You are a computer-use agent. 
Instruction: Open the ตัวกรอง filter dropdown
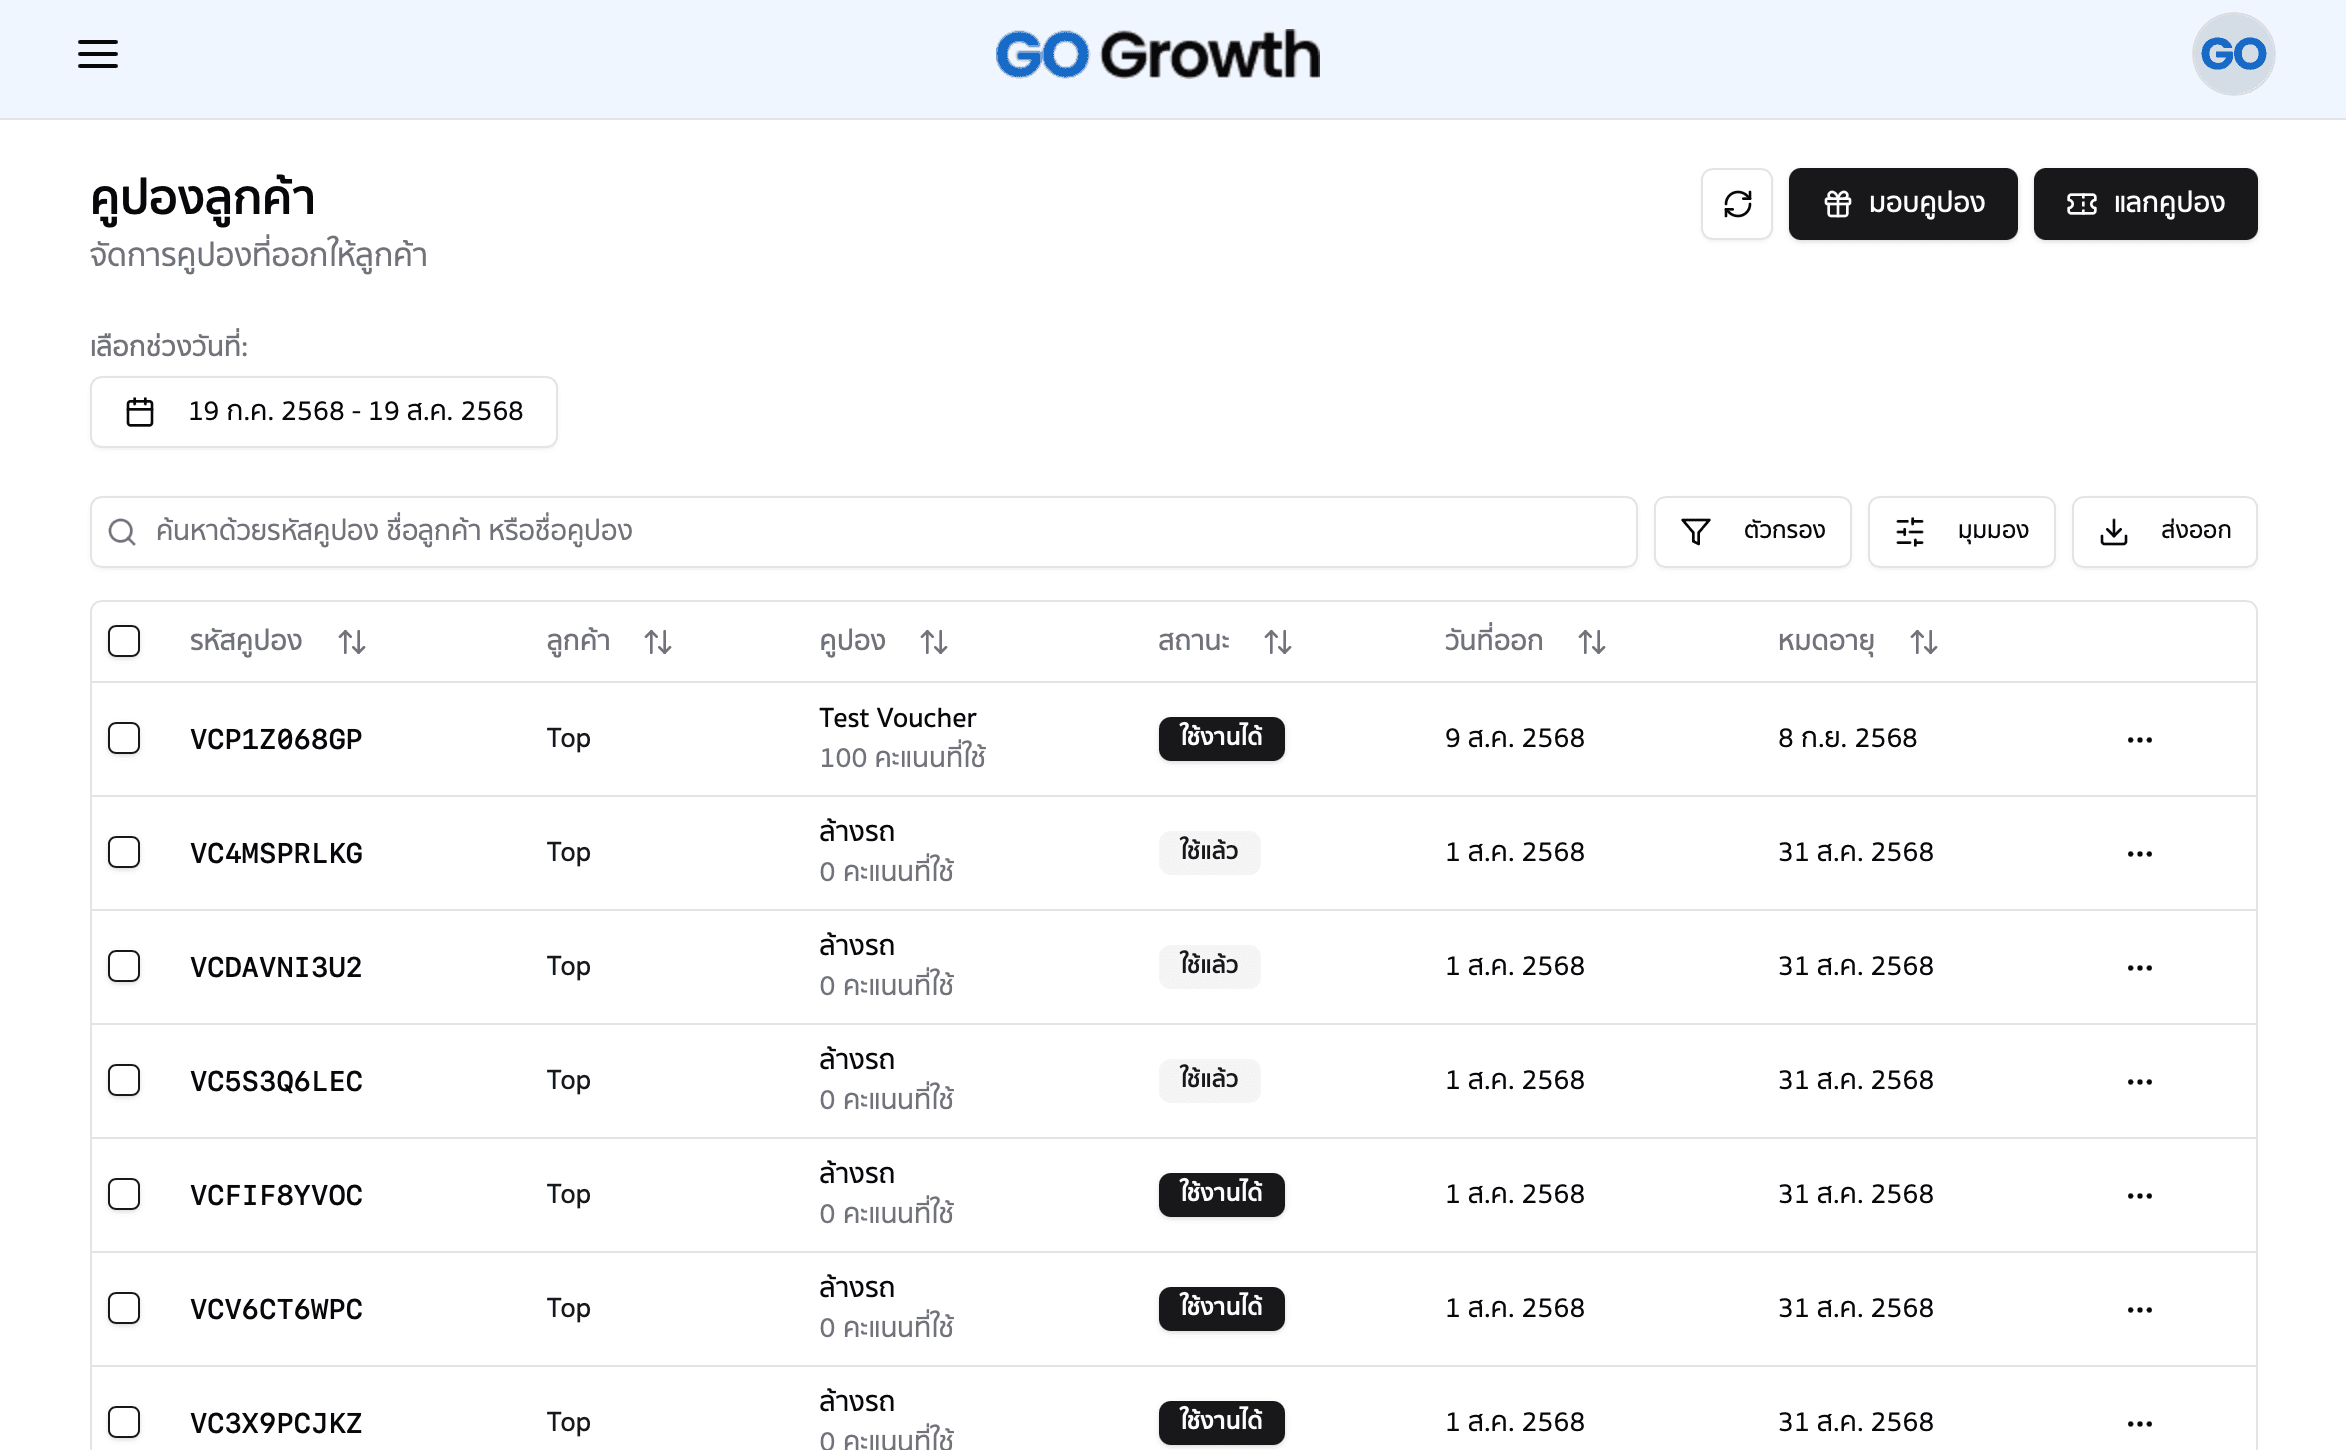pyautogui.click(x=1753, y=532)
